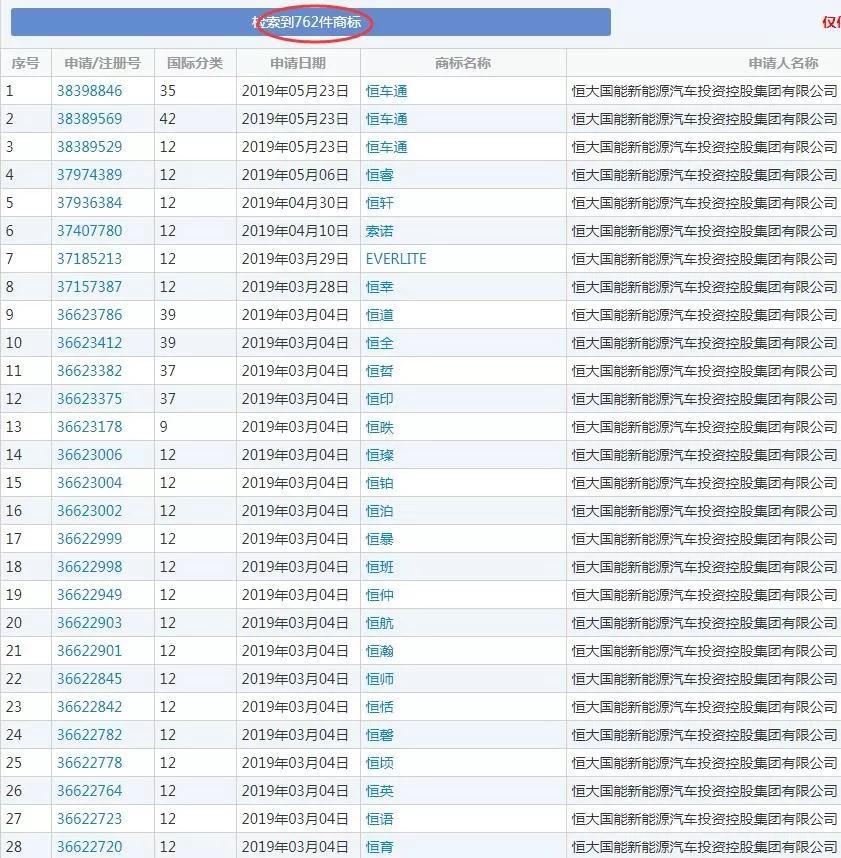The height and width of the screenshot is (858, 841).
Task: Open the 恒全 trademark link
Action: point(379,343)
